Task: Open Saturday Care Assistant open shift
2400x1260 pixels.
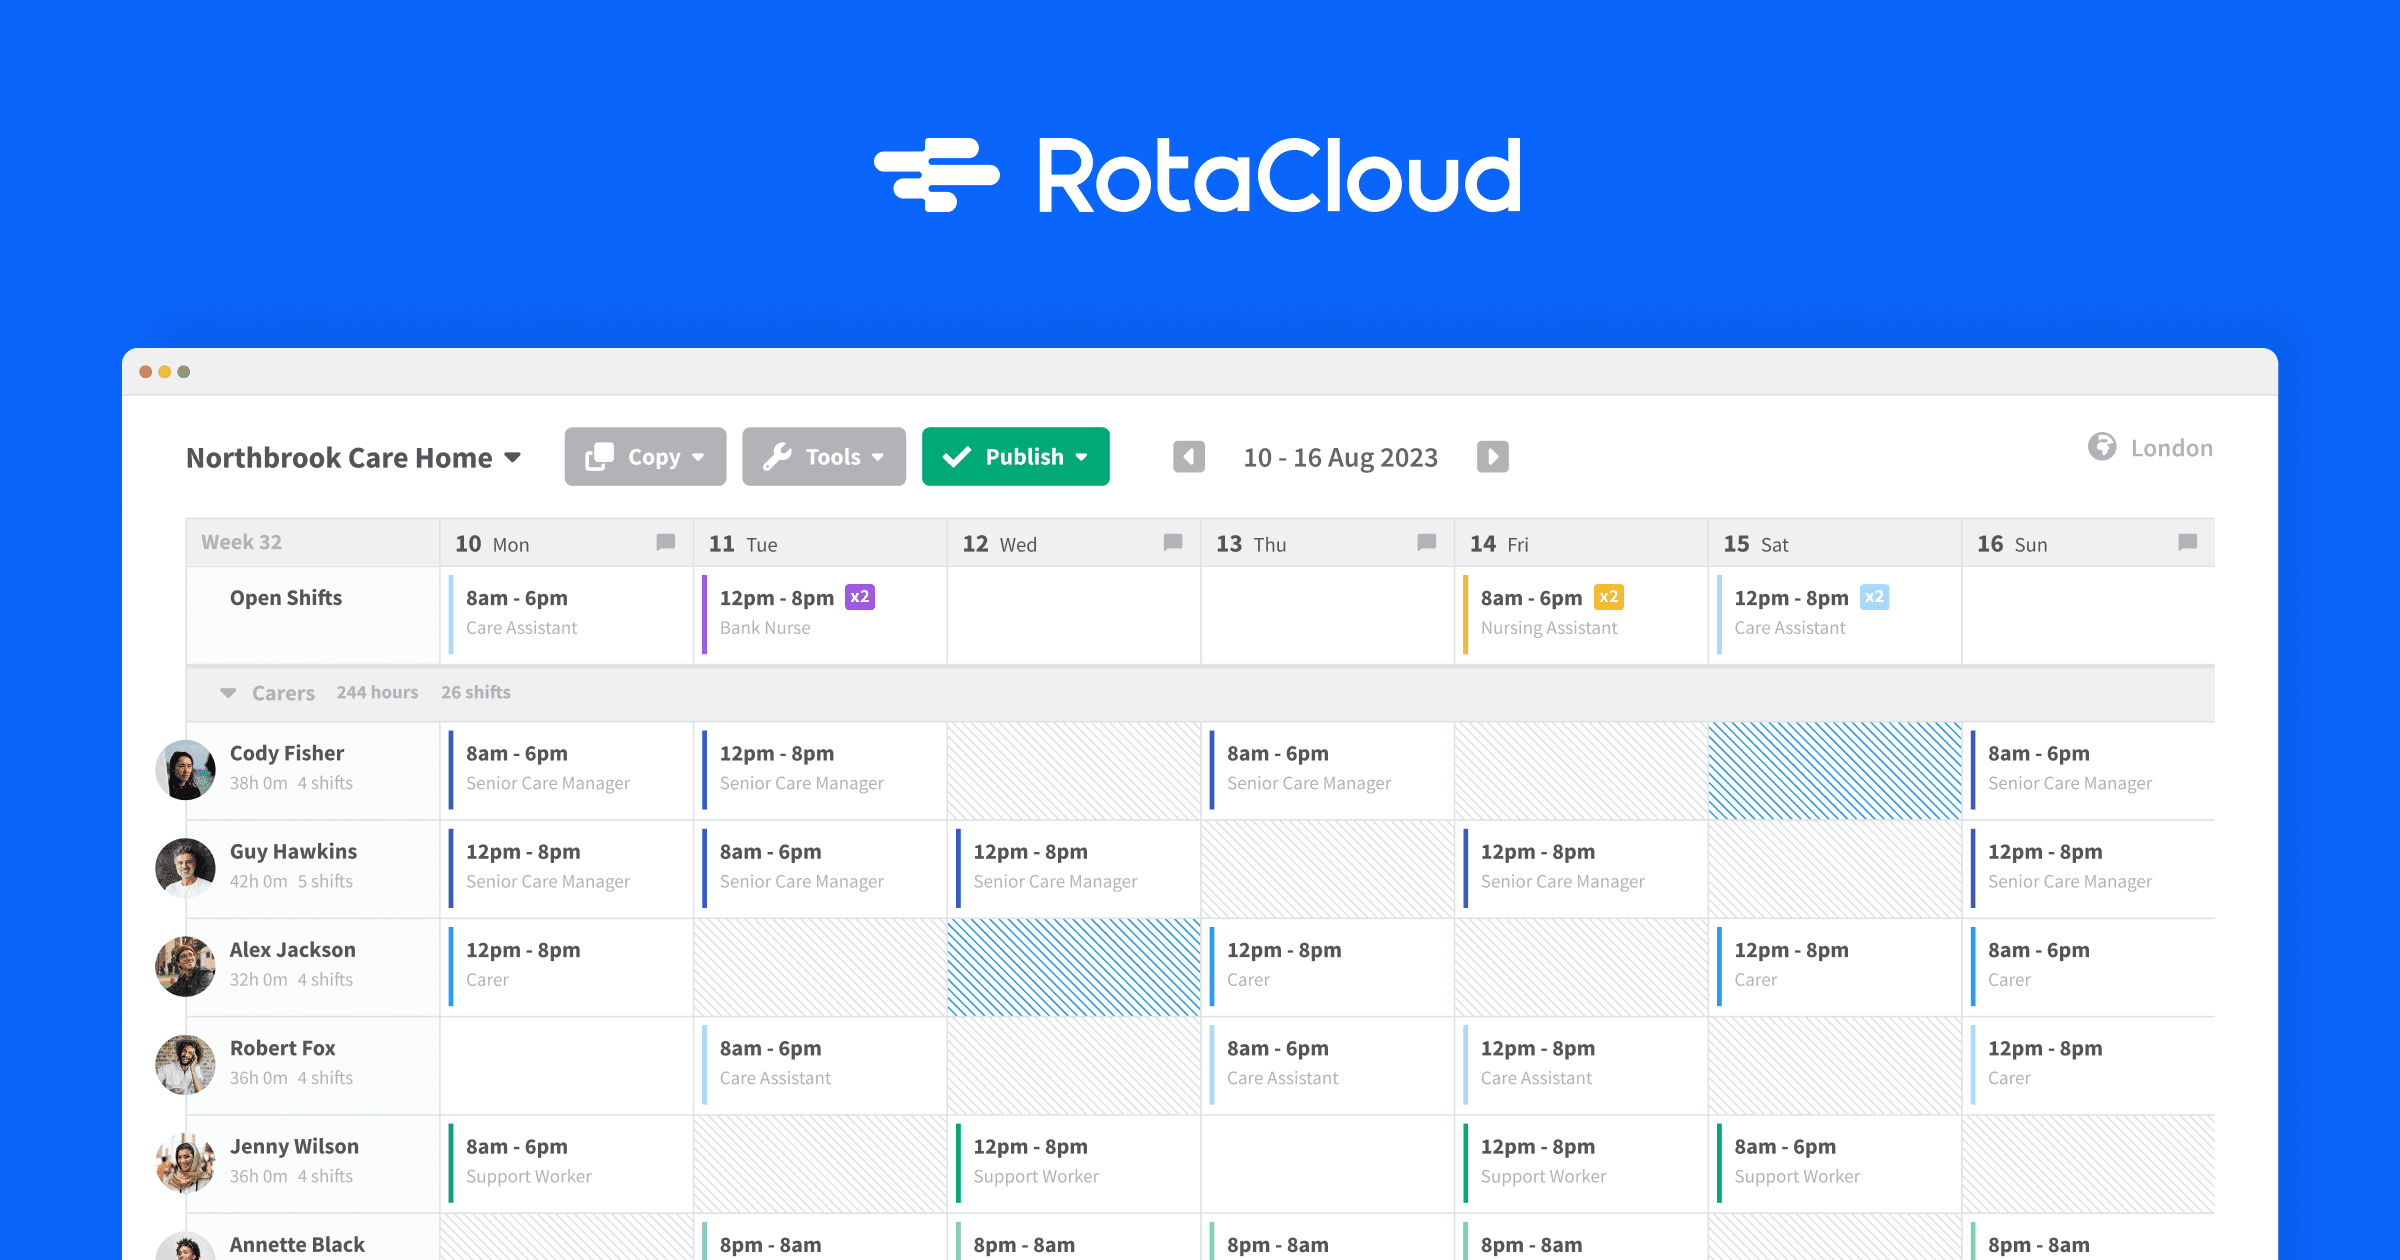Action: pyautogui.click(x=1835, y=614)
